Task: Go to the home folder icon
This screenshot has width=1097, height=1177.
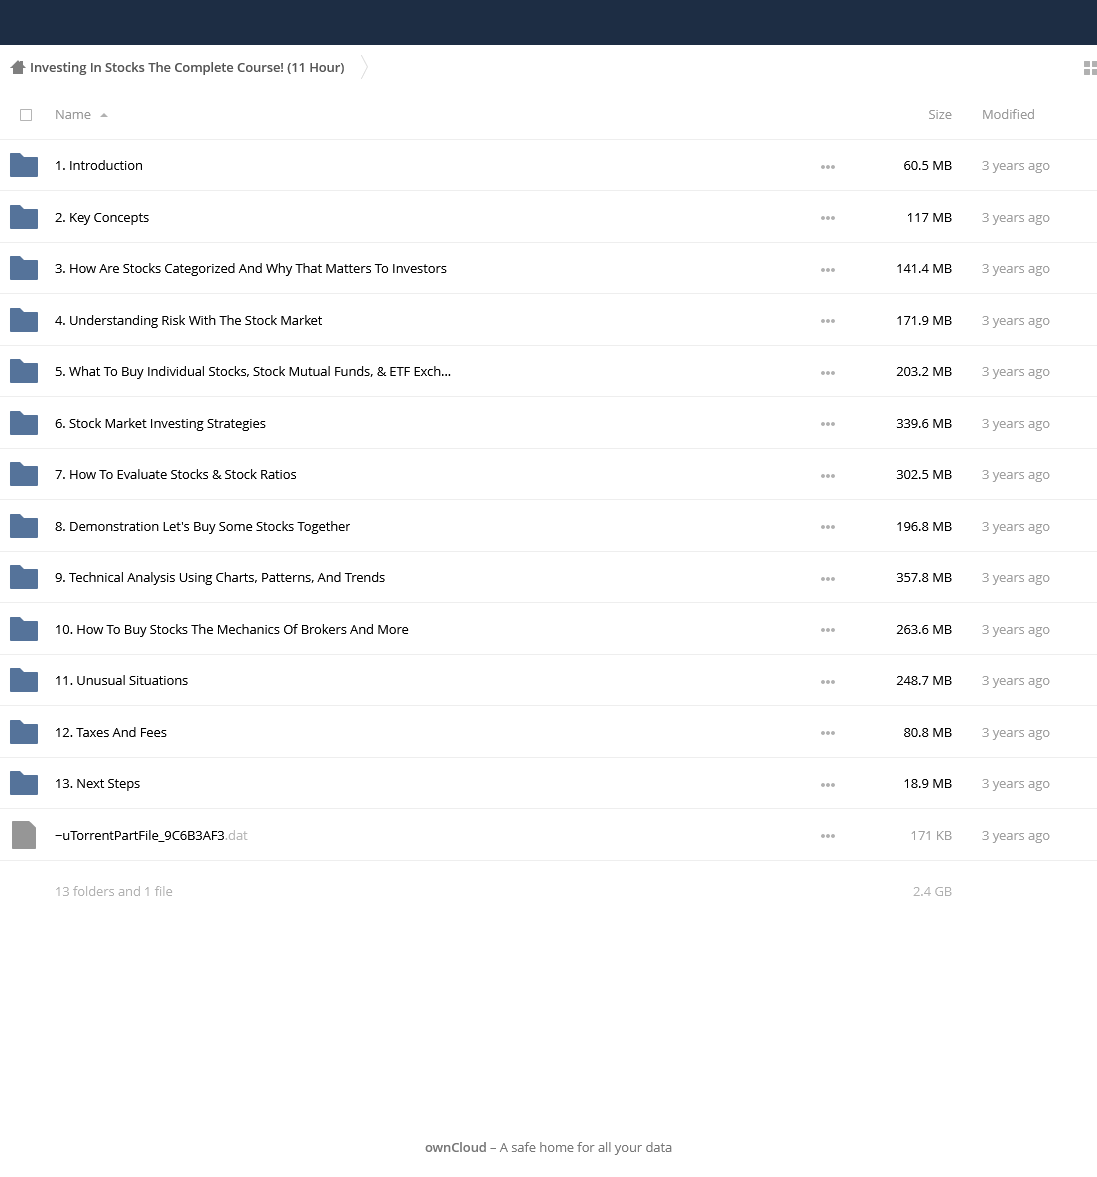Action: pyautogui.click(x=18, y=68)
